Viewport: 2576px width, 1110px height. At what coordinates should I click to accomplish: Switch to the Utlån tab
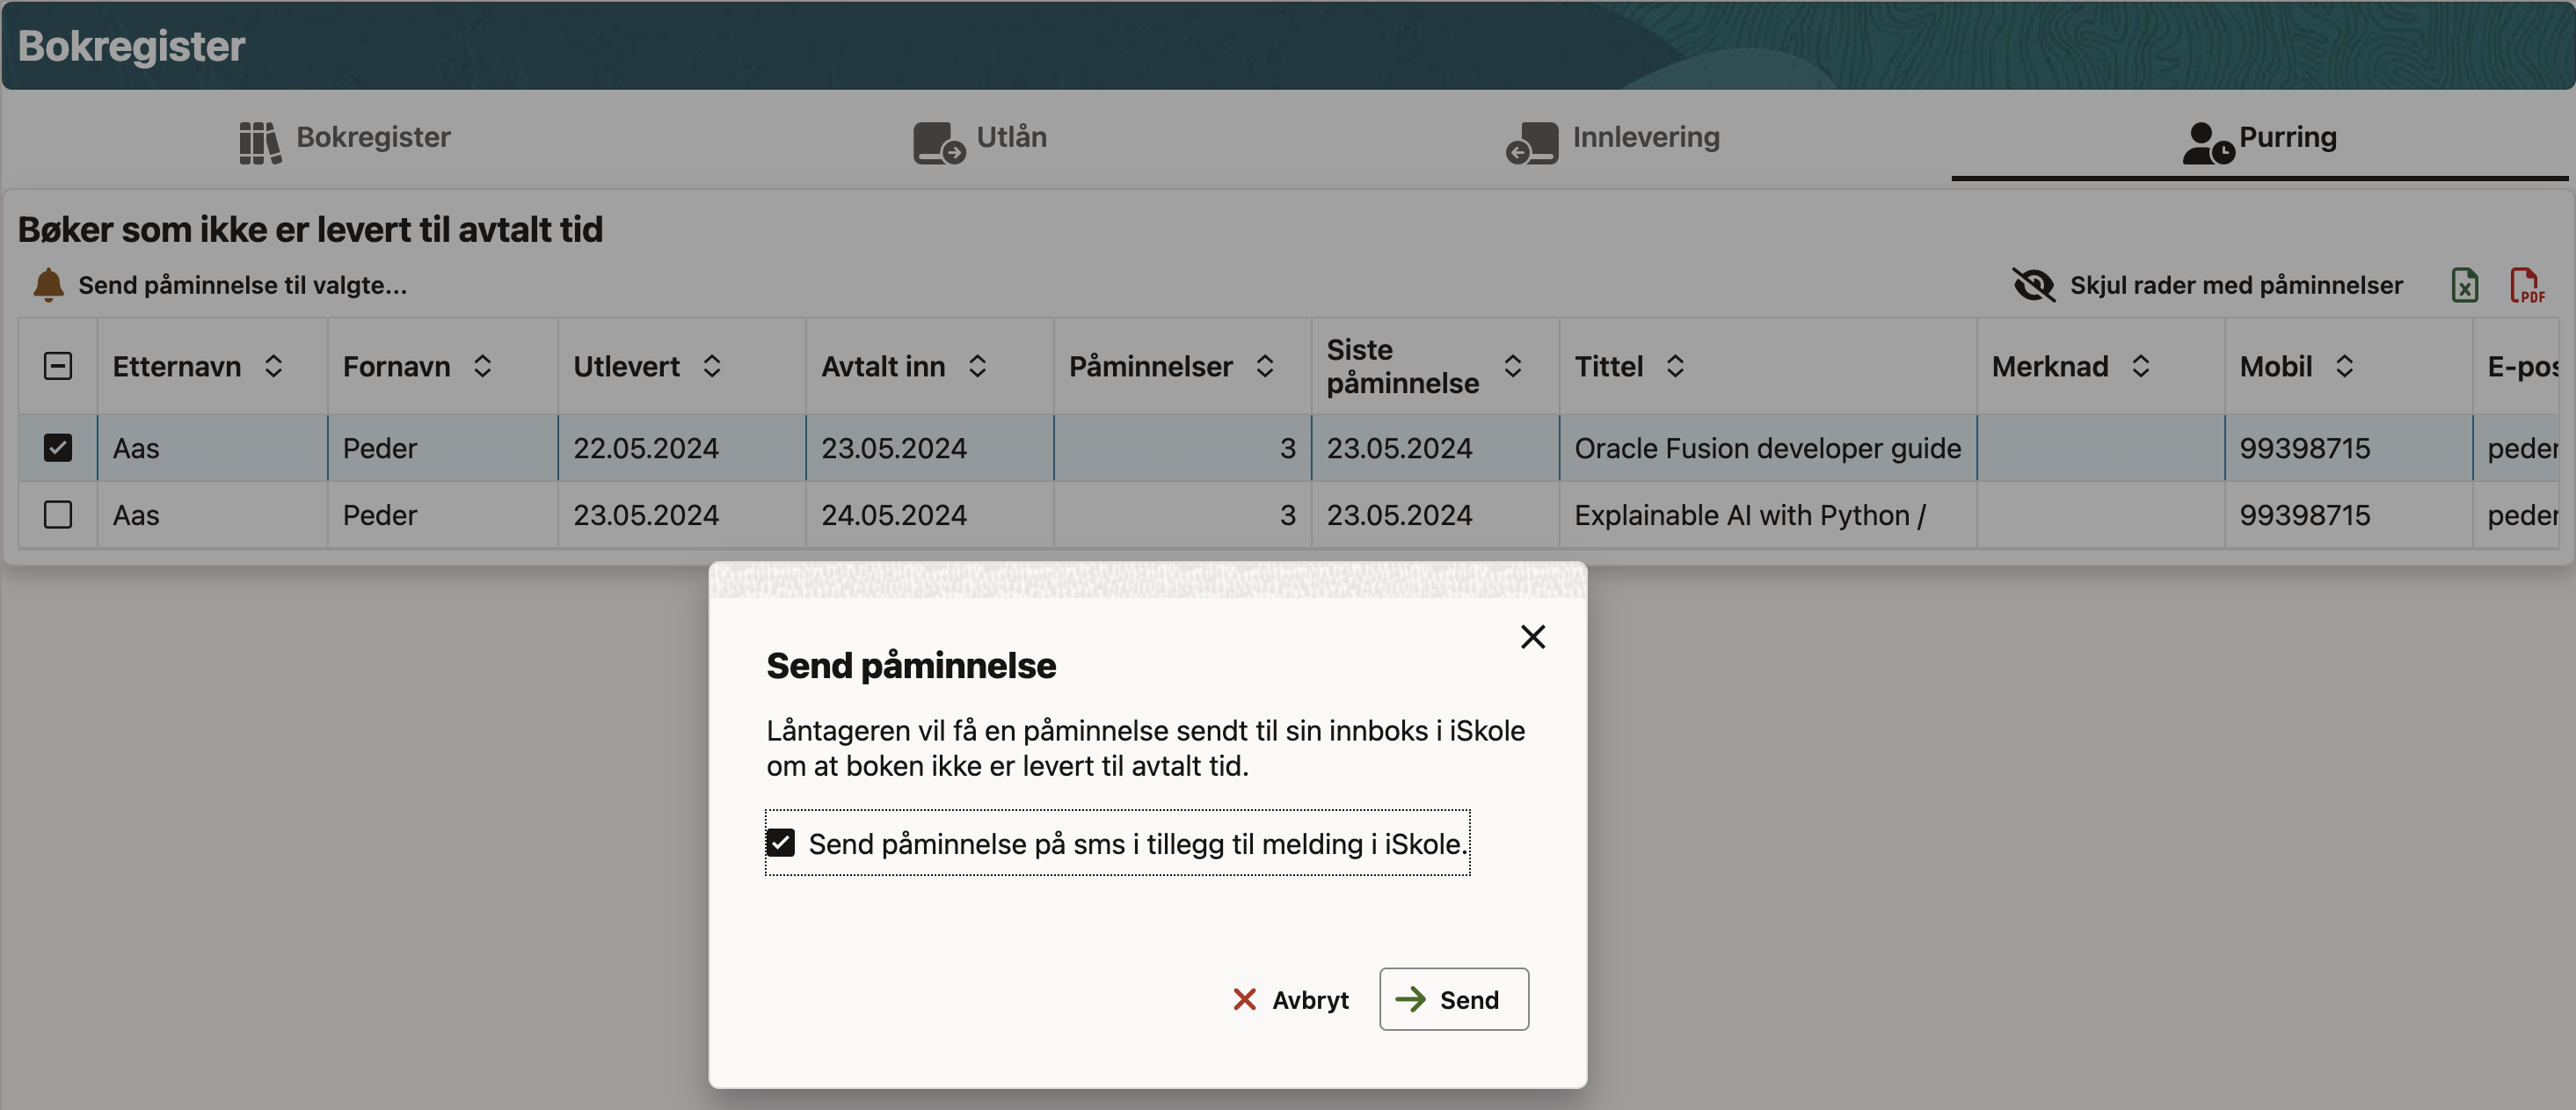(1010, 137)
